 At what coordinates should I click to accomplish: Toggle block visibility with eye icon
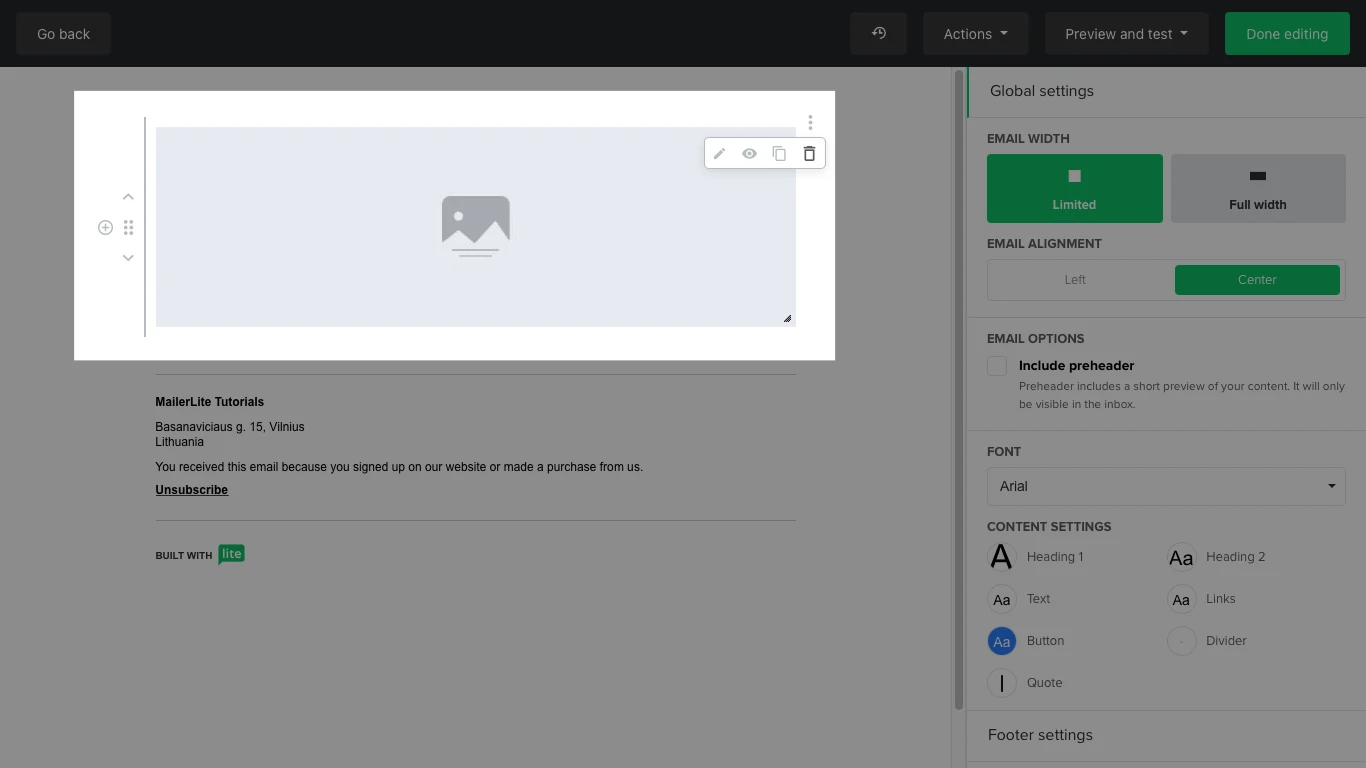click(749, 154)
